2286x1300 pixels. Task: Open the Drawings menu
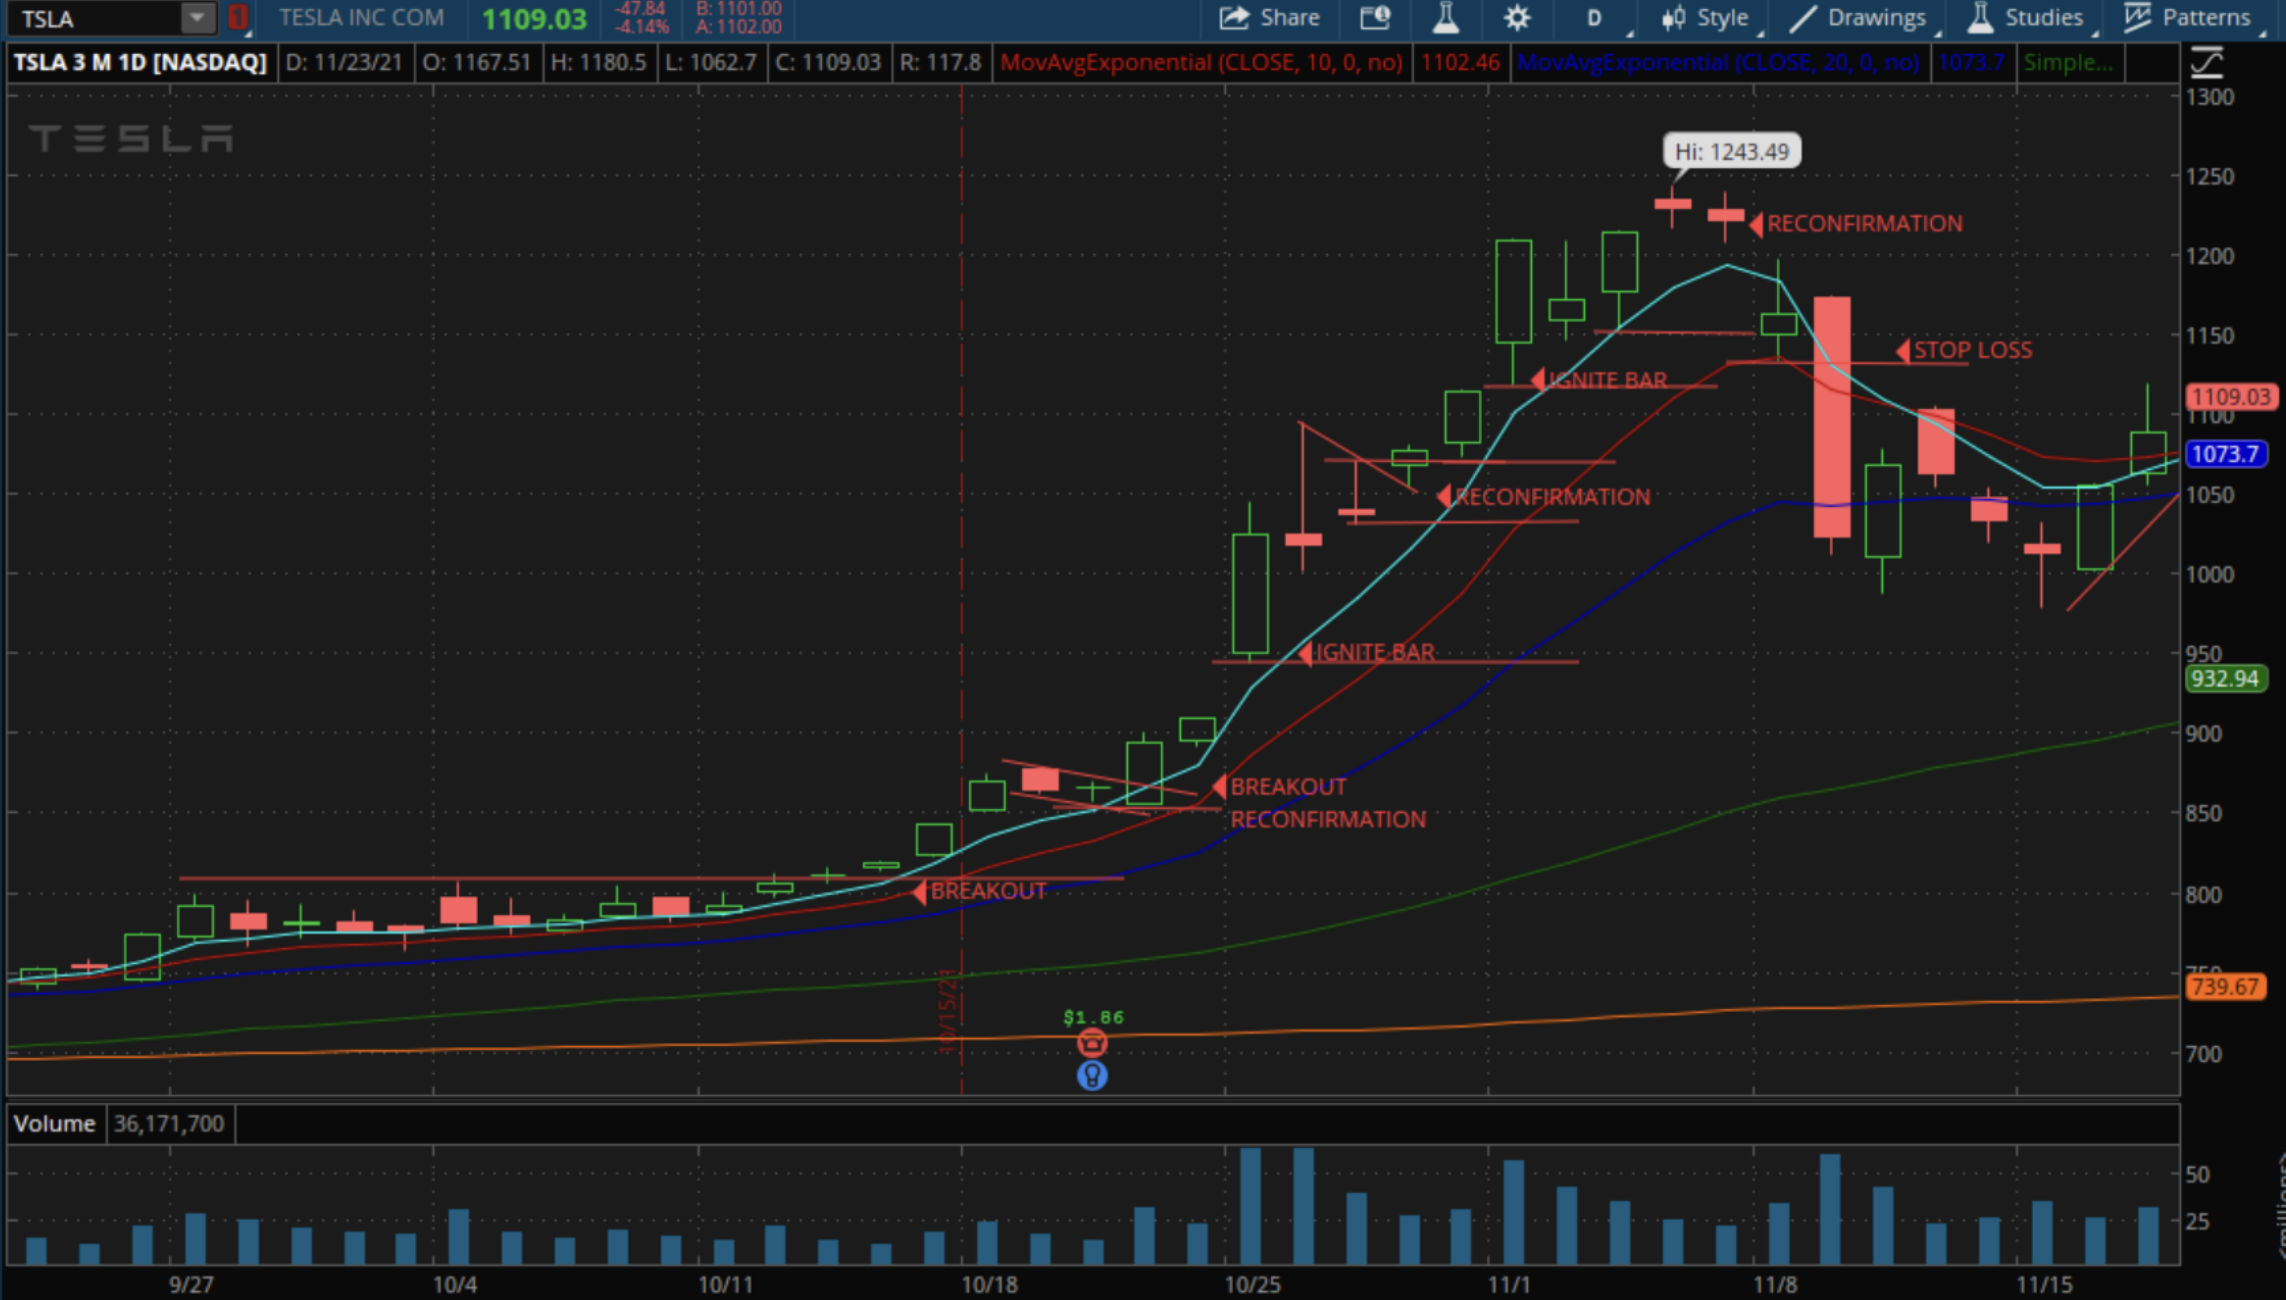(1859, 18)
